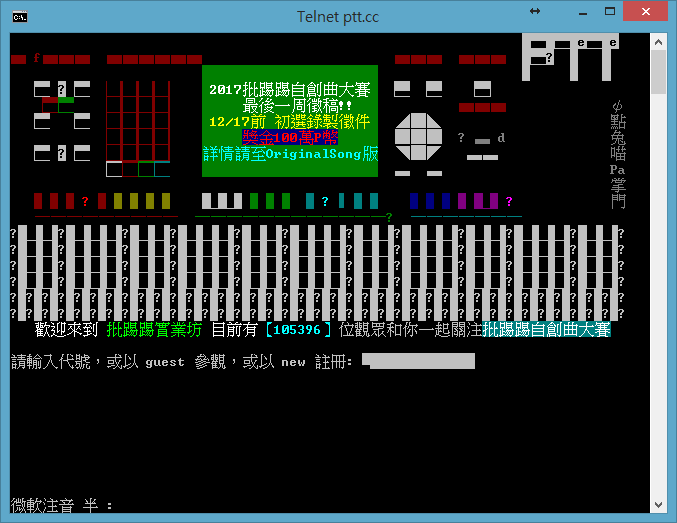Click the highlighted '批踢踢自創曲大賽' text
Screen dimensions: 677x523
(x=546, y=330)
